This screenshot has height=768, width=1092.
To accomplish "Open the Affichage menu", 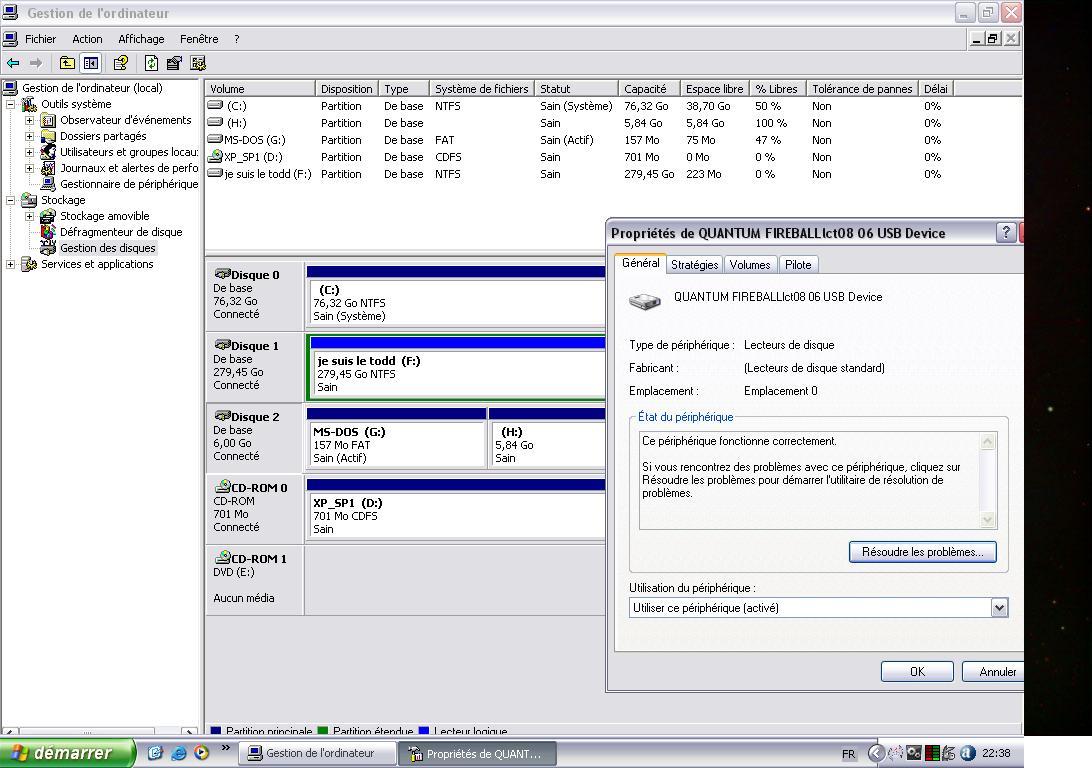I will point(141,39).
